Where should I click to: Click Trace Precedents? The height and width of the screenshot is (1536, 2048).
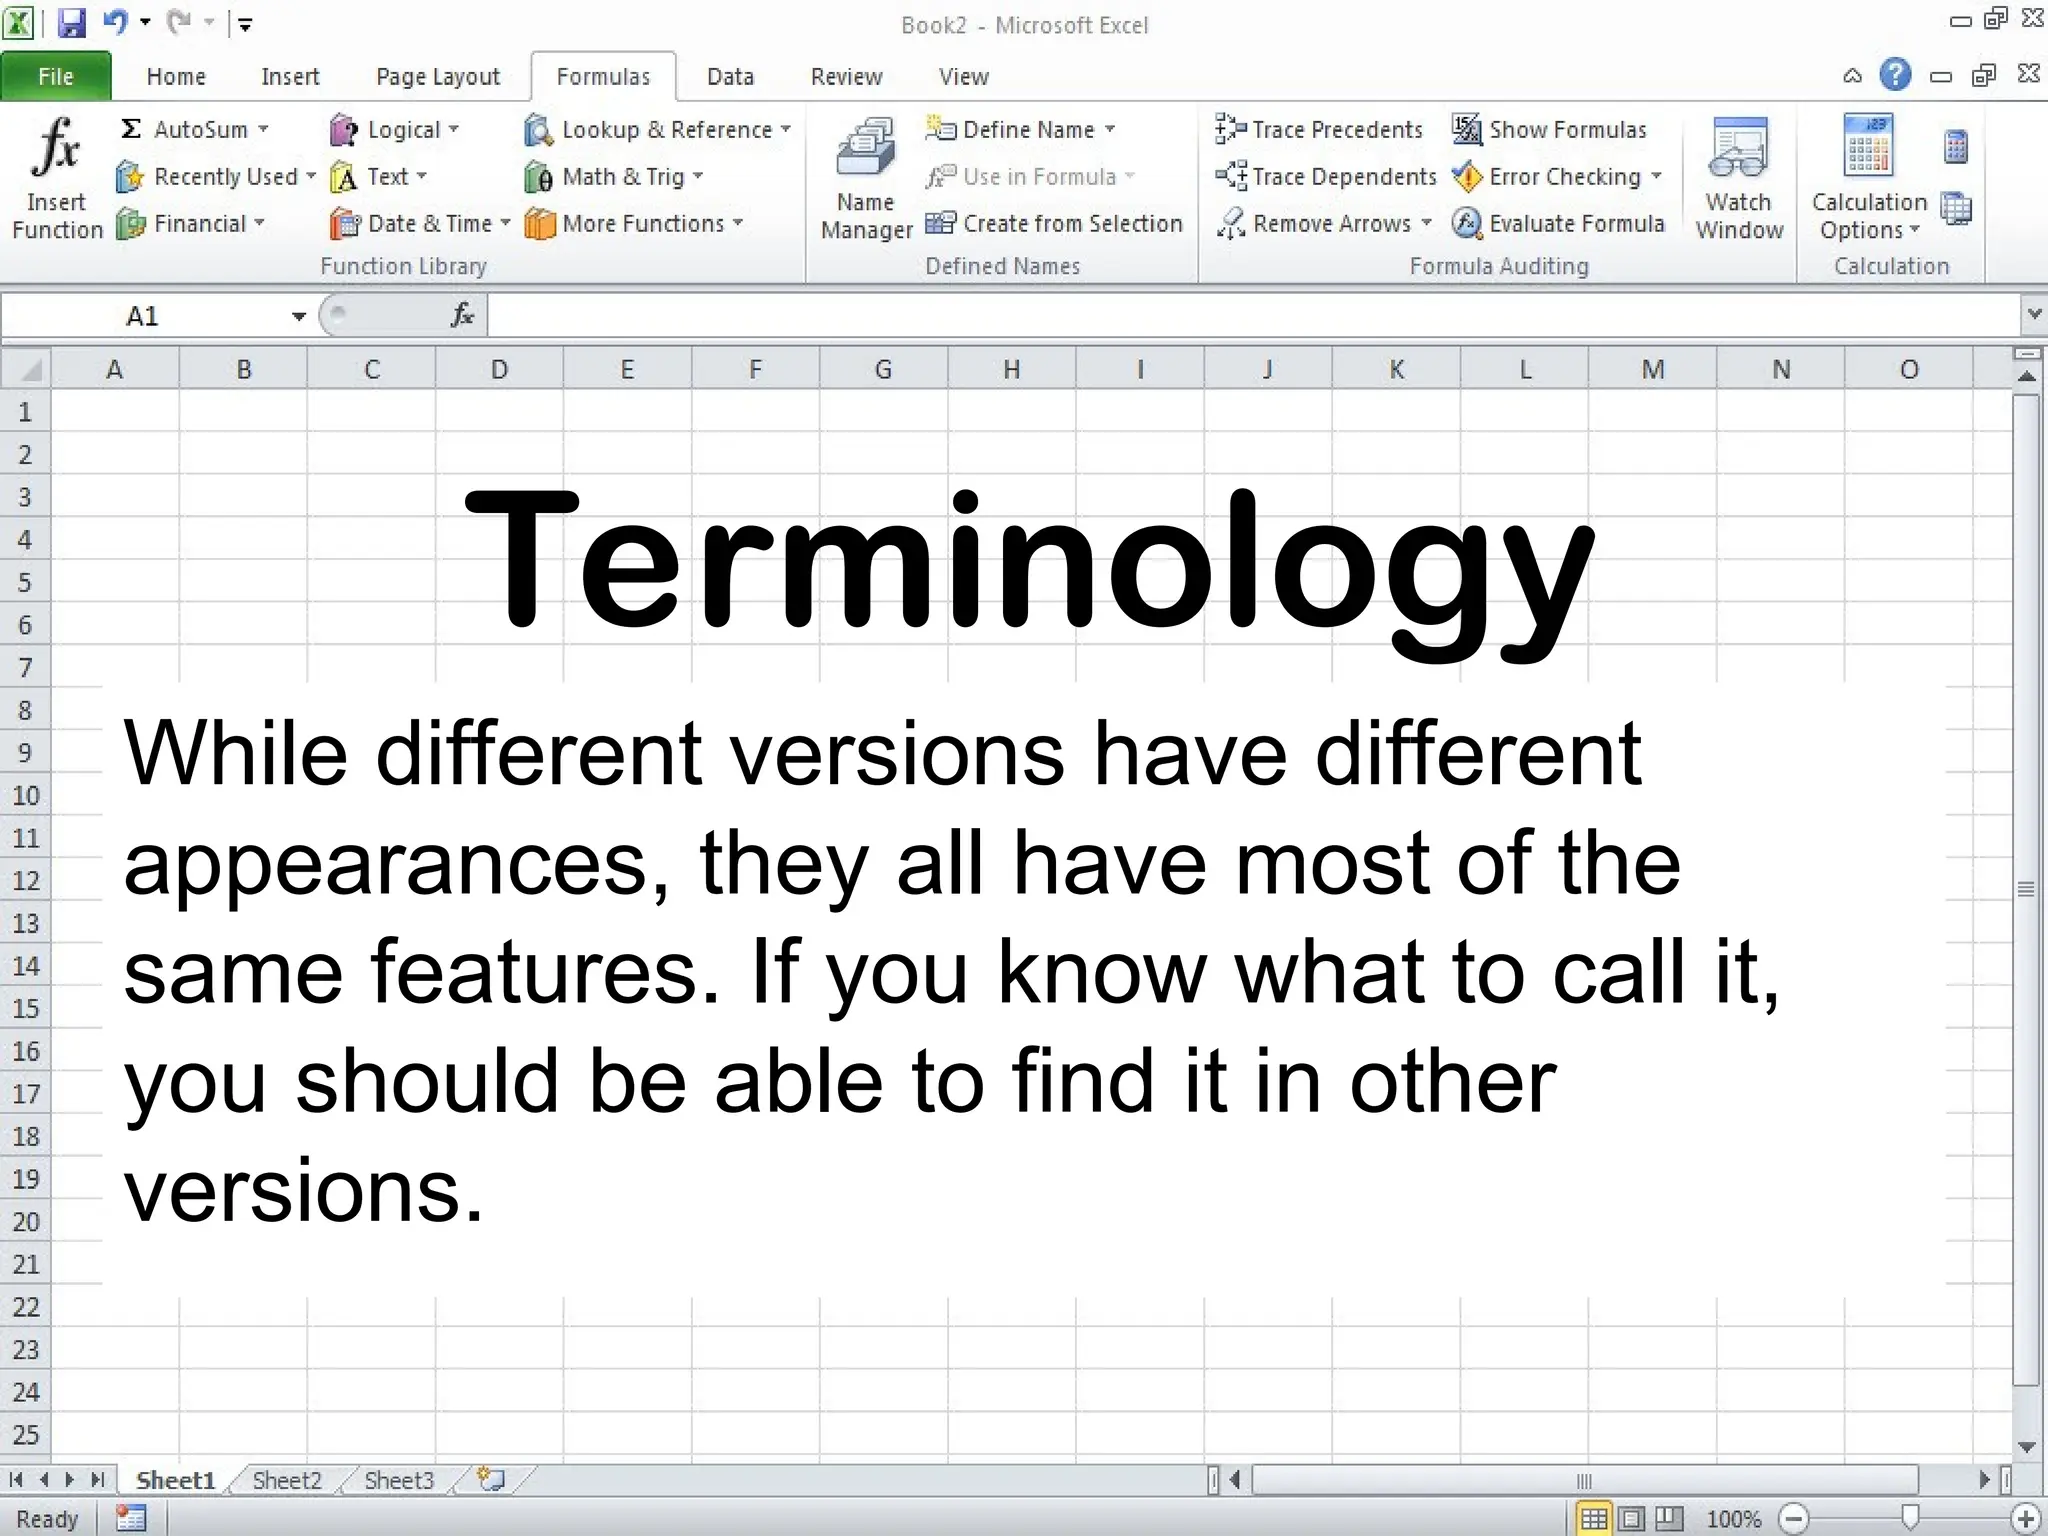pos(1318,130)
